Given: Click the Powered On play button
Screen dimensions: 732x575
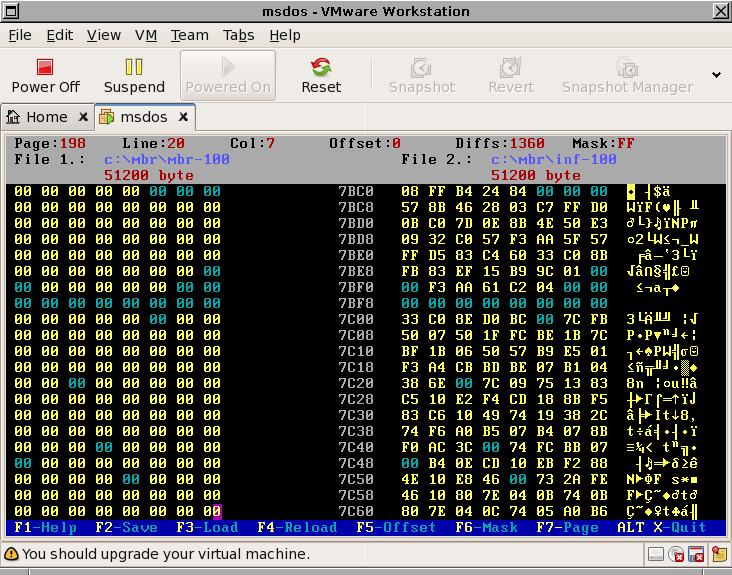Looking at the screenshot, I should pos(228,76).
